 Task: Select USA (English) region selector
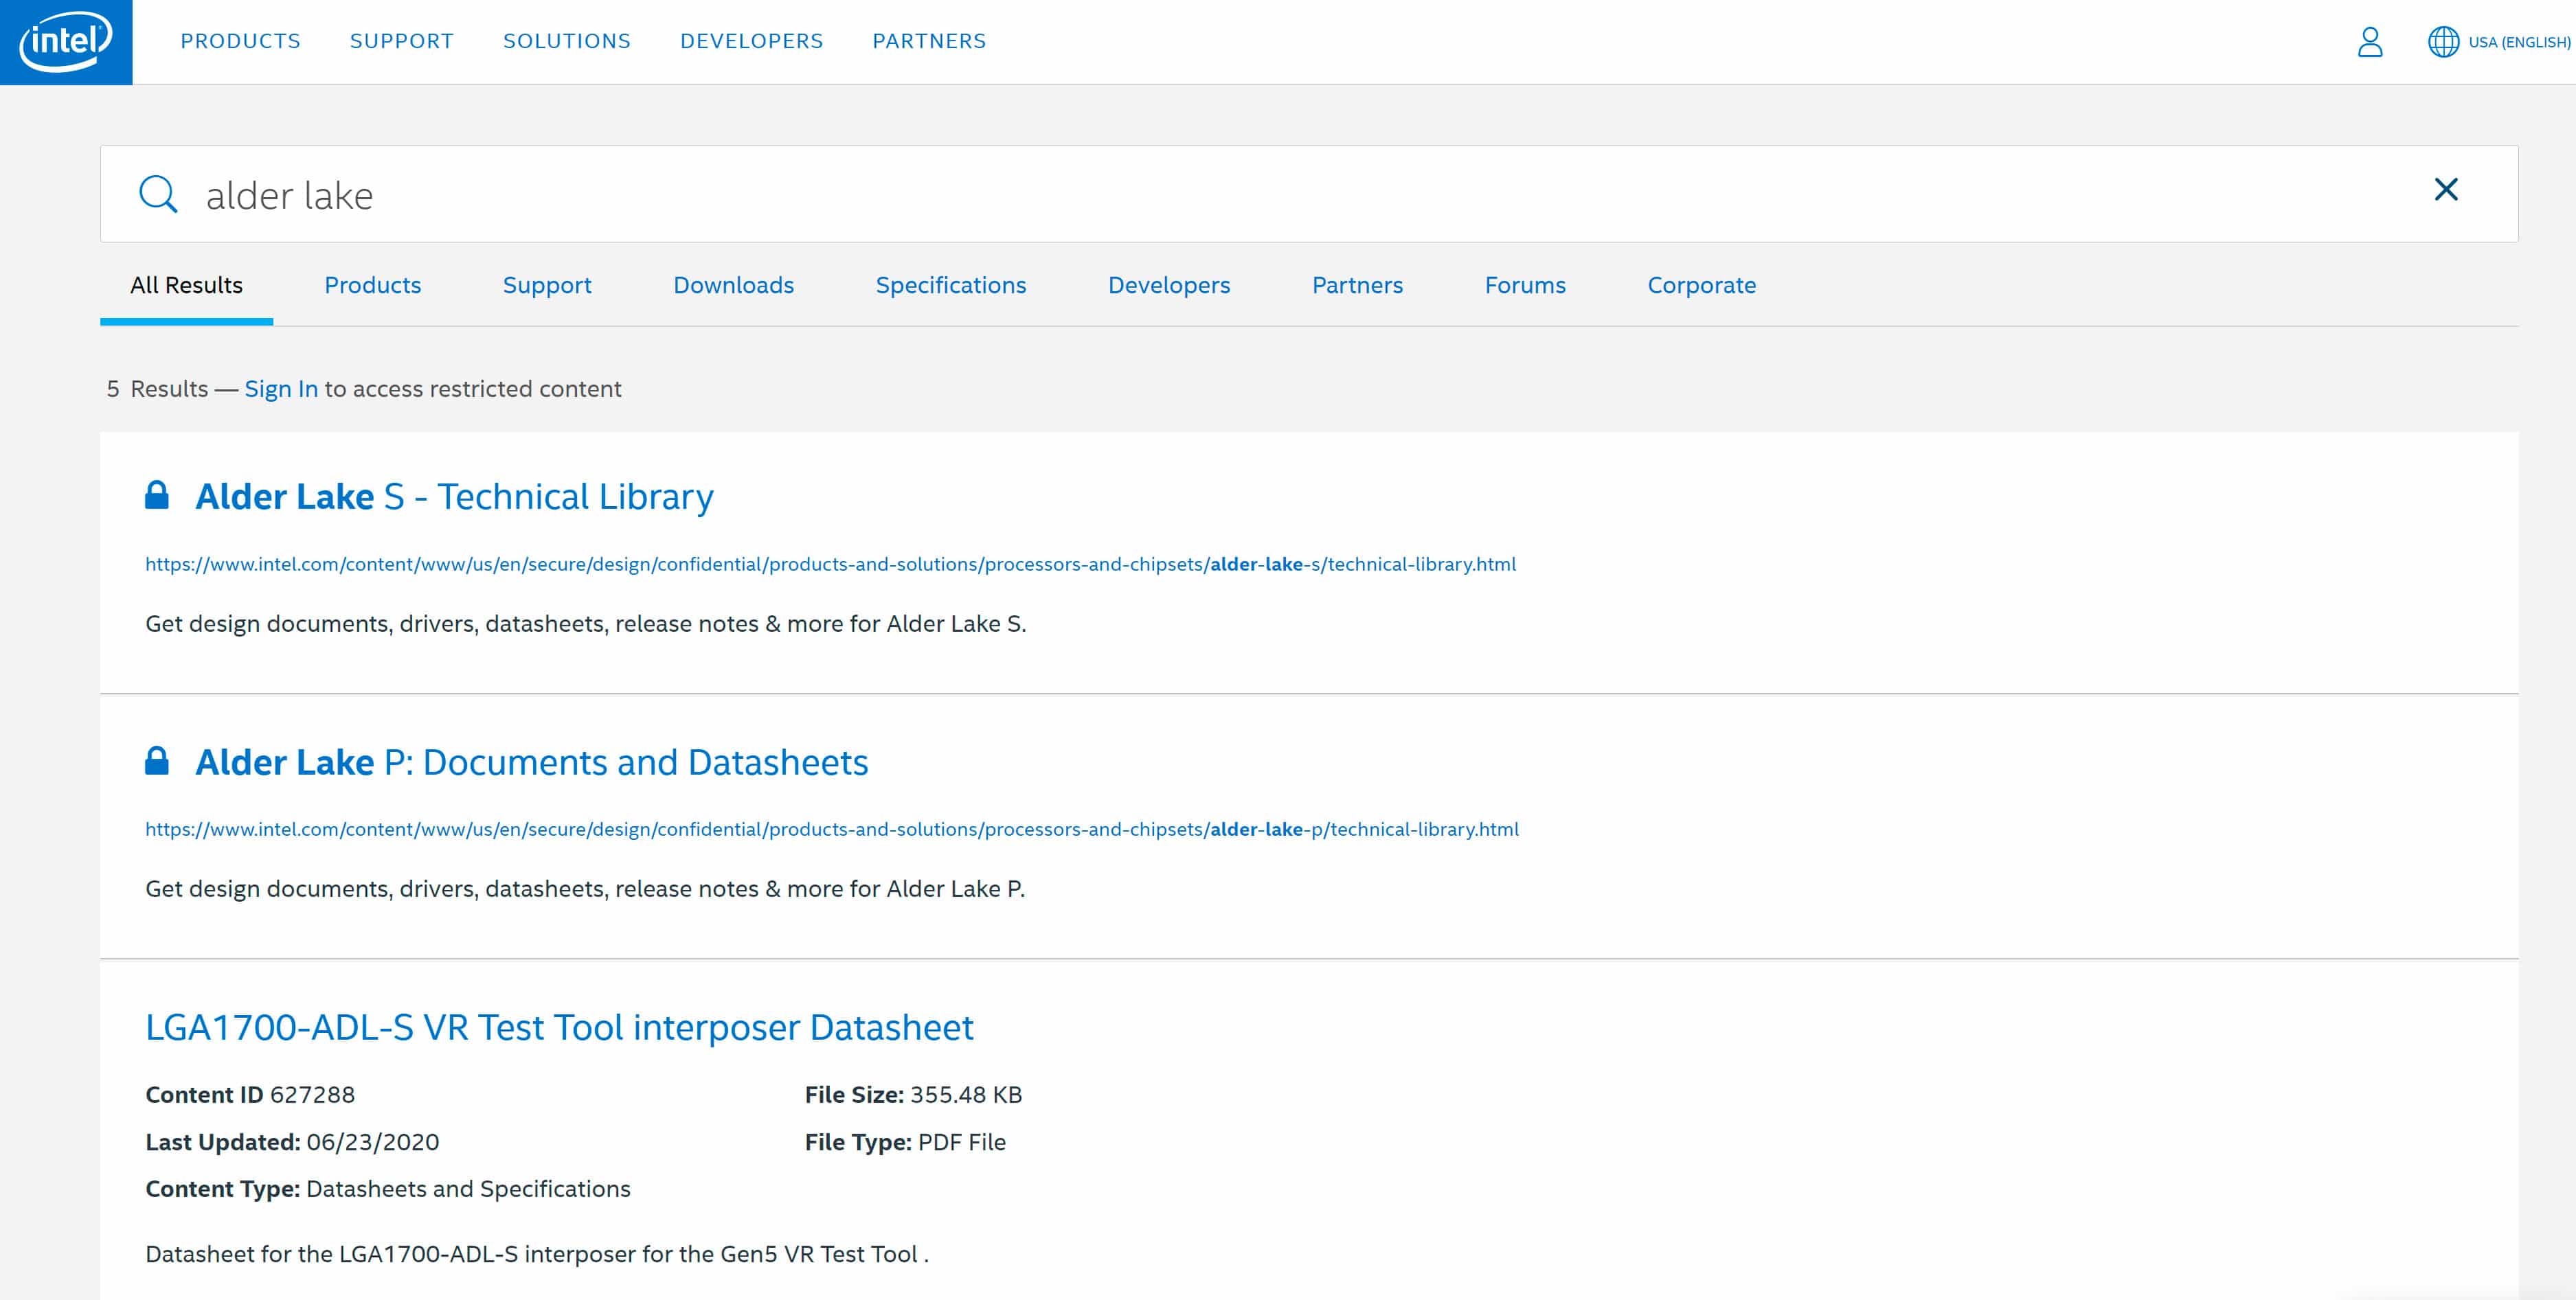coord(2519,42)
